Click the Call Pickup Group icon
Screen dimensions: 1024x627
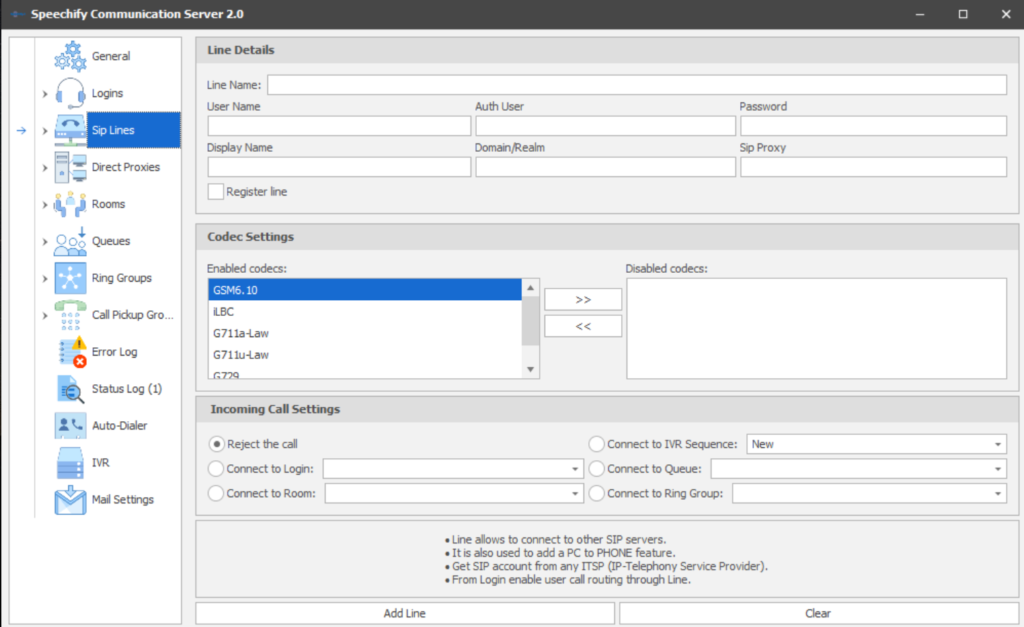pyautogui.click(x=70, y=315)
